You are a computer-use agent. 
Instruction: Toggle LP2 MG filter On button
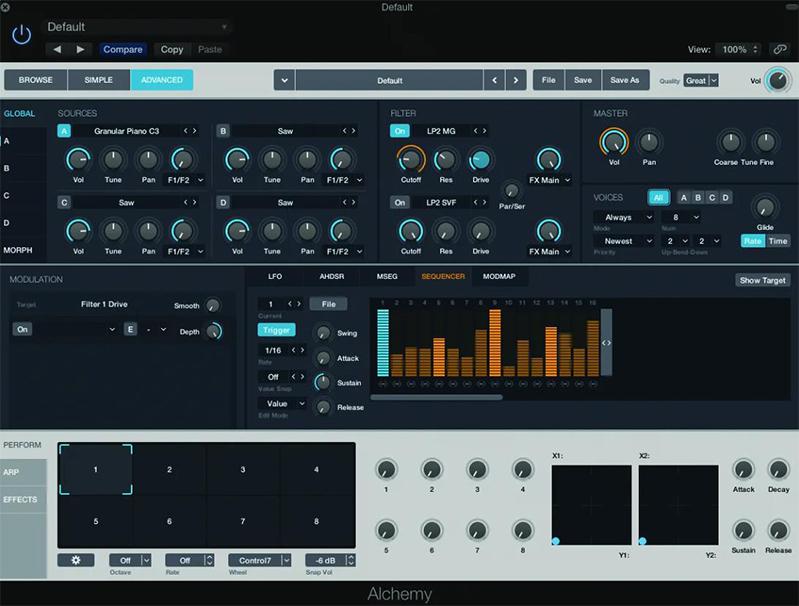(x=400, y=131)
